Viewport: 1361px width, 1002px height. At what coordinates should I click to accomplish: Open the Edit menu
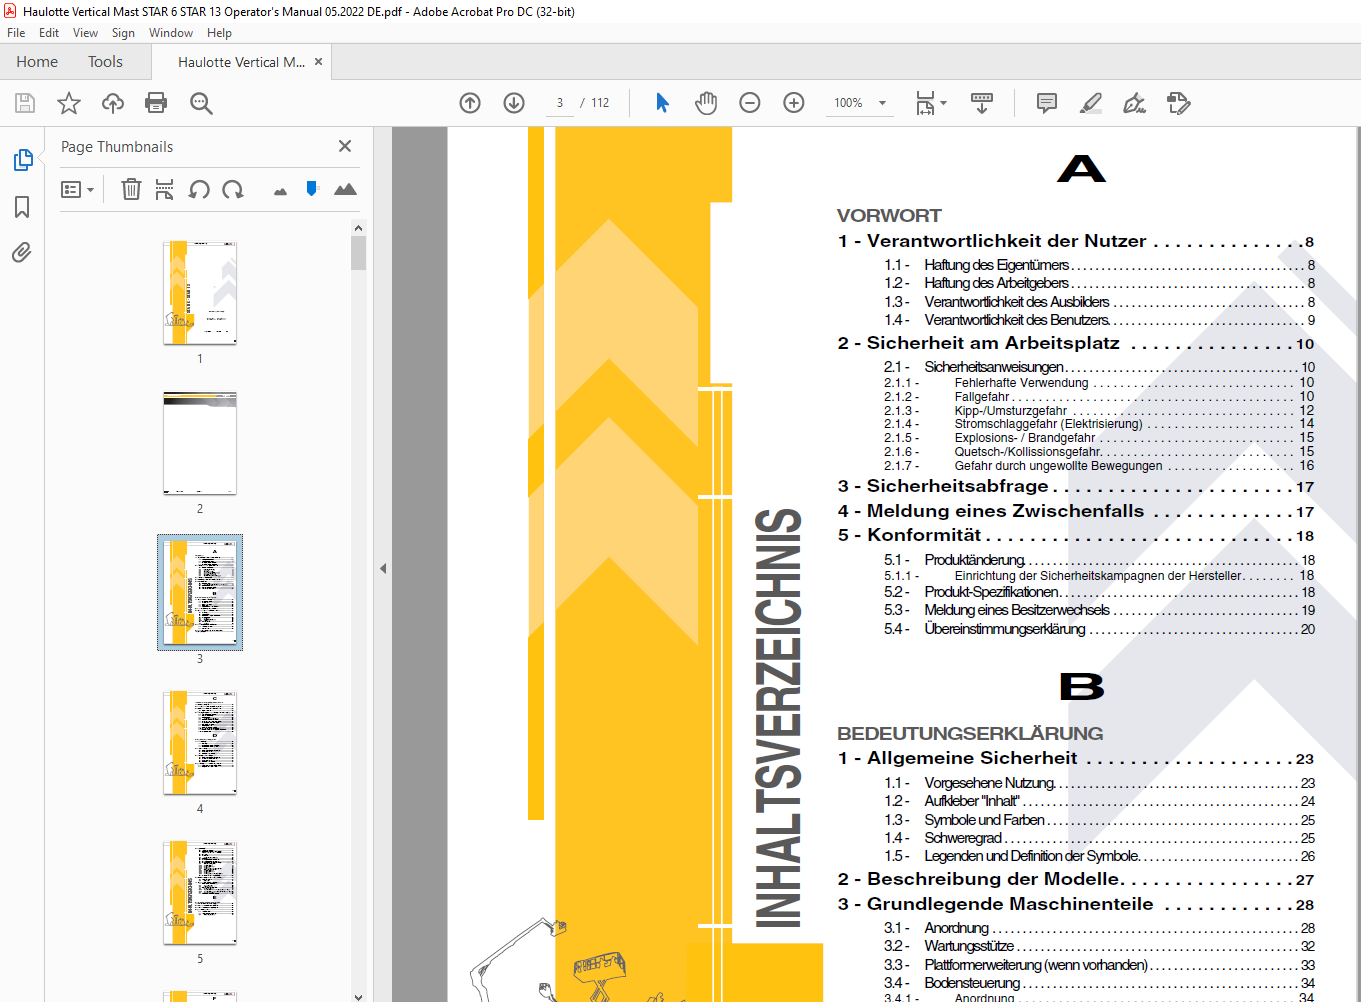pyautogui.click(x=49, y=33)
